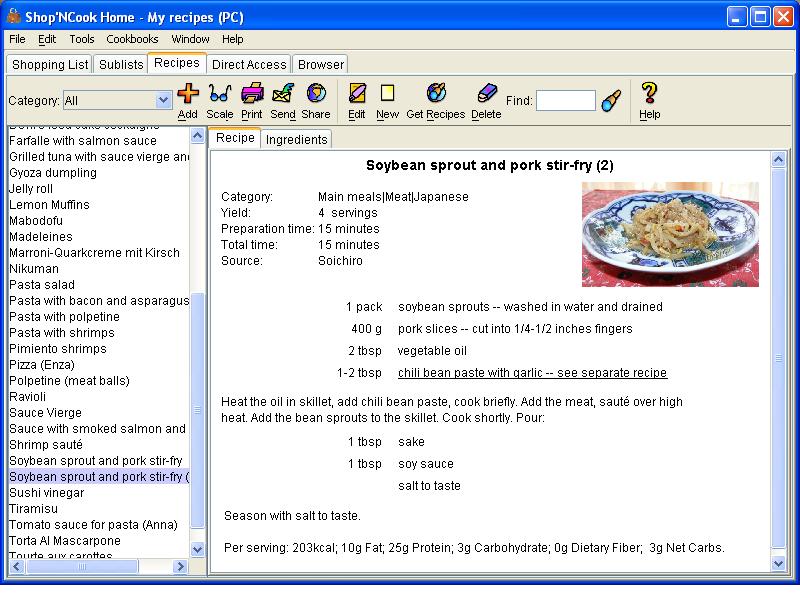This screenshot has height=600, width=800.
Task: Switch to the Ingredients tab
Action: point(296,139)
